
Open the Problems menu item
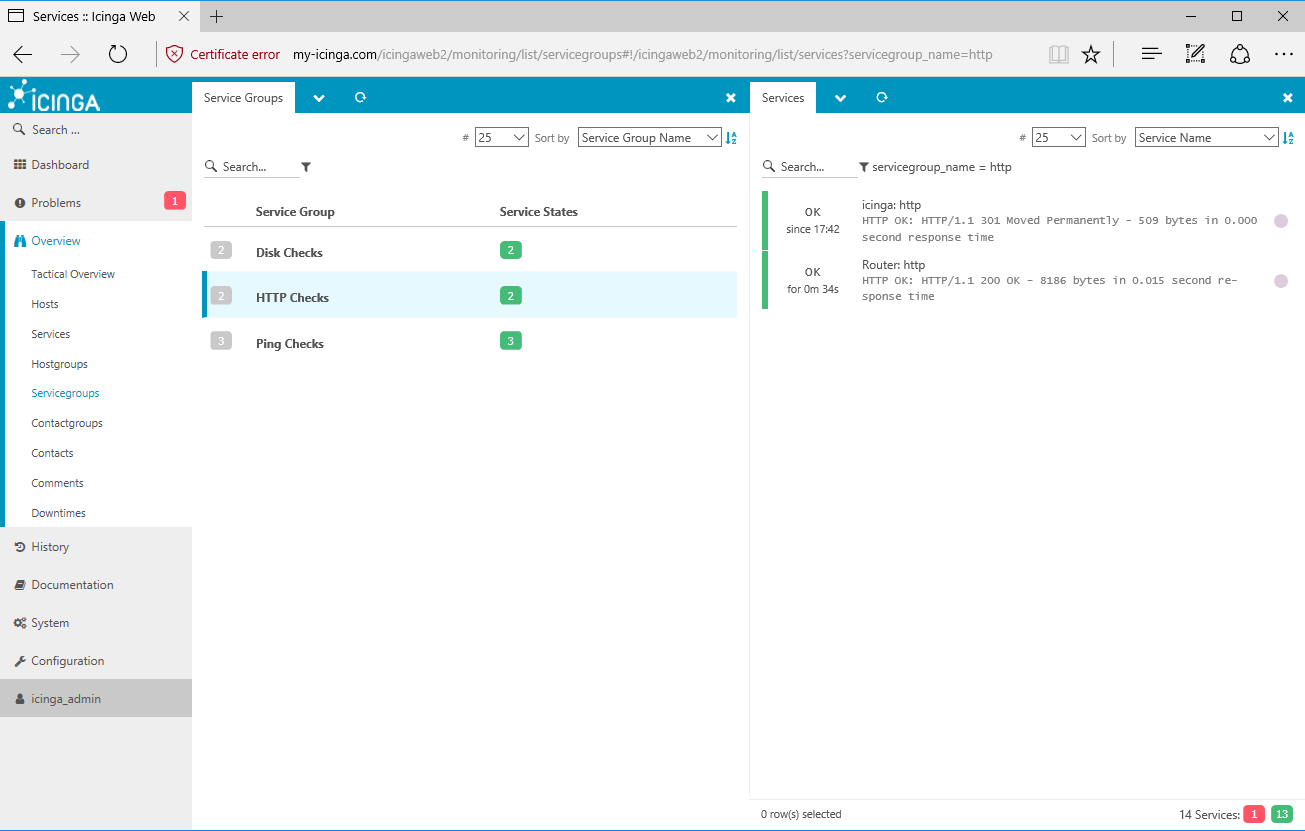[56, 203]
